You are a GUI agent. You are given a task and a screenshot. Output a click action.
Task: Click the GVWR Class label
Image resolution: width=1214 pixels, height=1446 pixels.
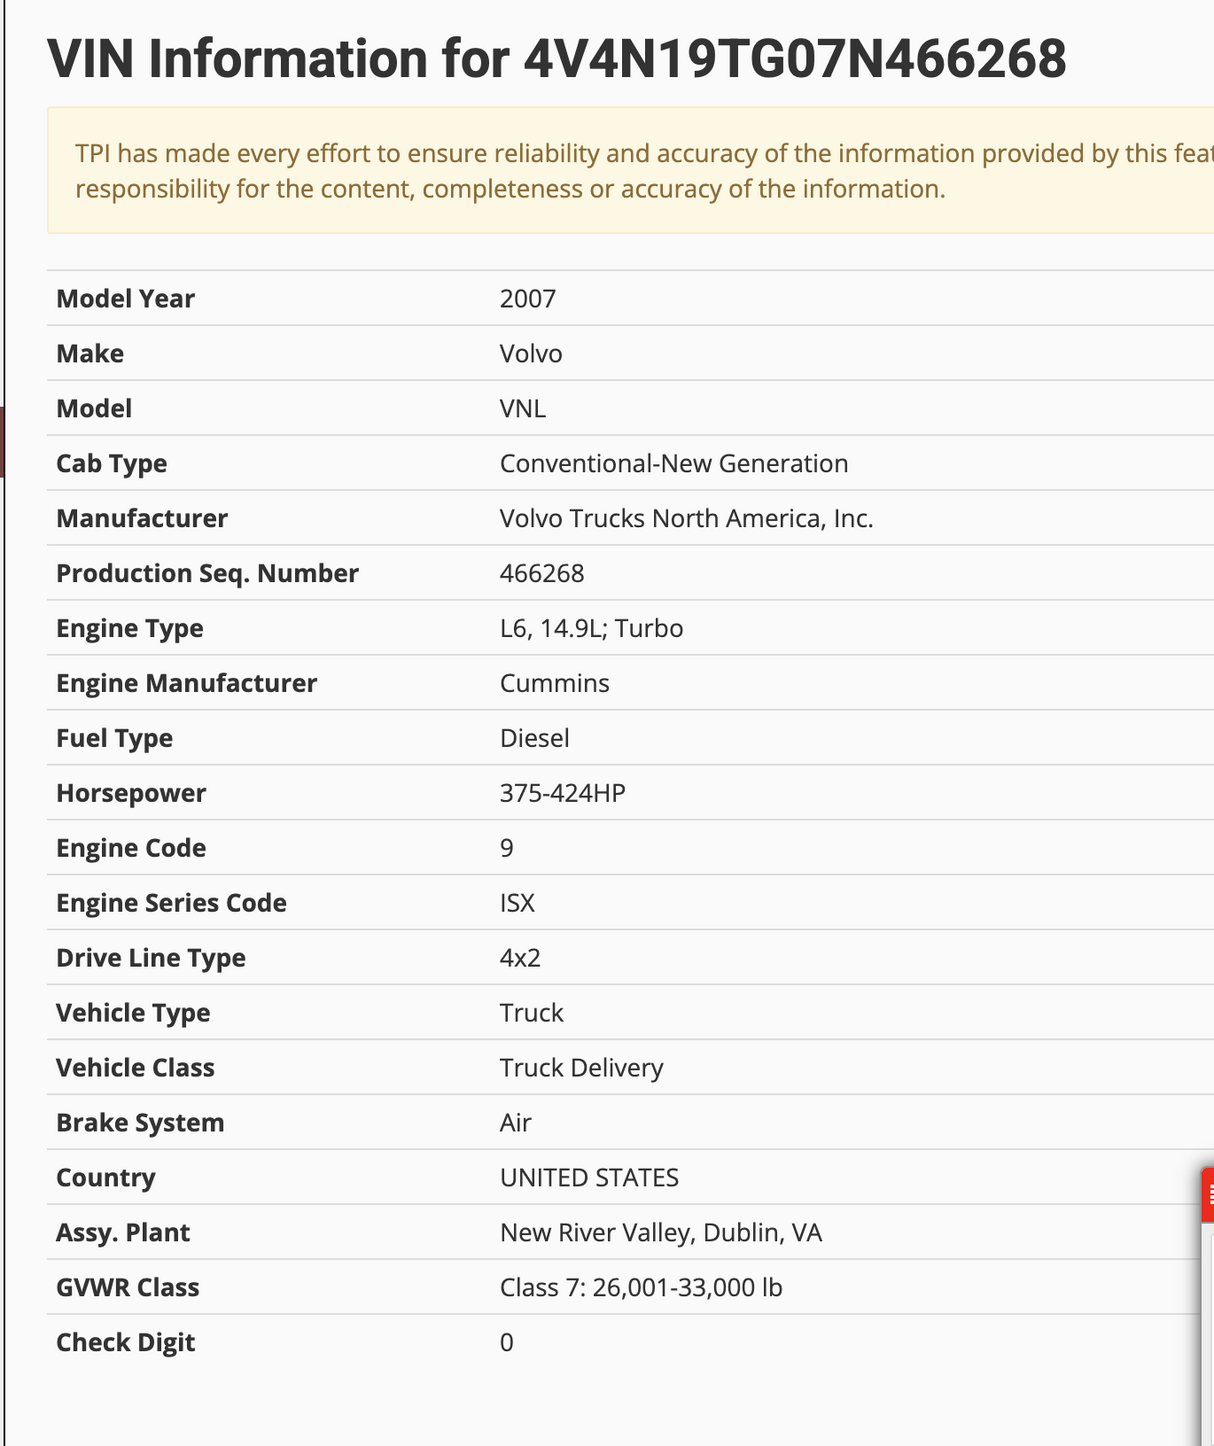click(x=128, y=1289)
